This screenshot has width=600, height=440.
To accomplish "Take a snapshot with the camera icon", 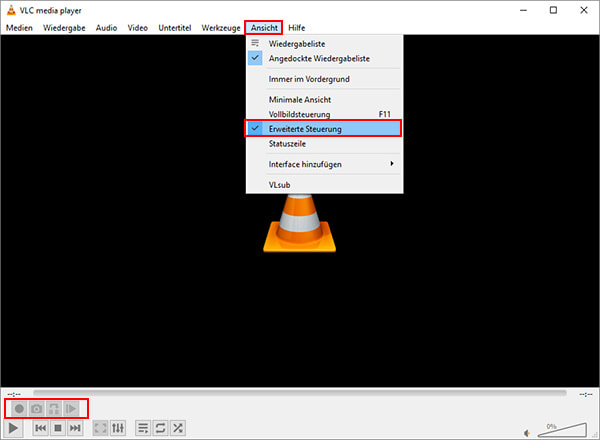I will pos(37,409).
